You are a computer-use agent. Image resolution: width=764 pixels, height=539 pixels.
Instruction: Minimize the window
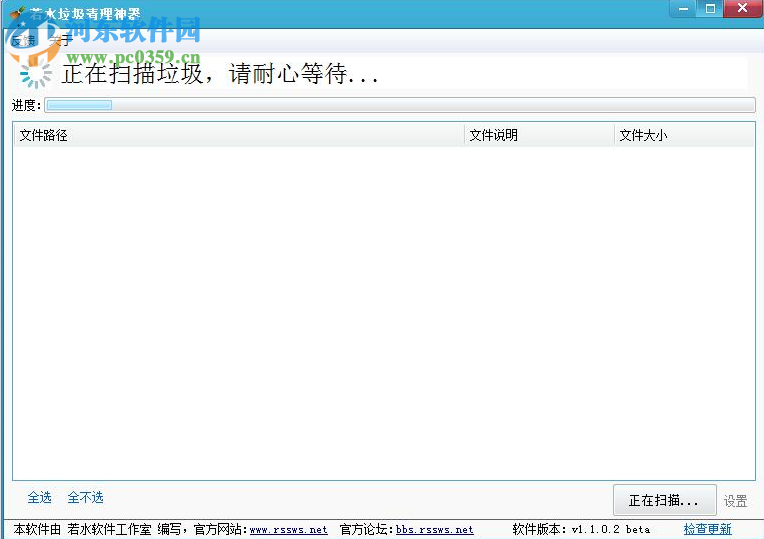coord(684,9)
